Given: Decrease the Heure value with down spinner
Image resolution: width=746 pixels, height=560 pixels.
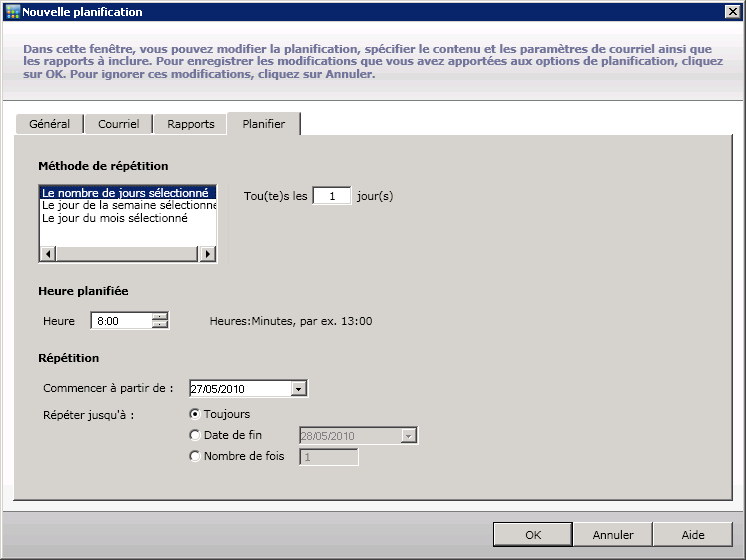Looking at the screenshot, I should point(160,325).
